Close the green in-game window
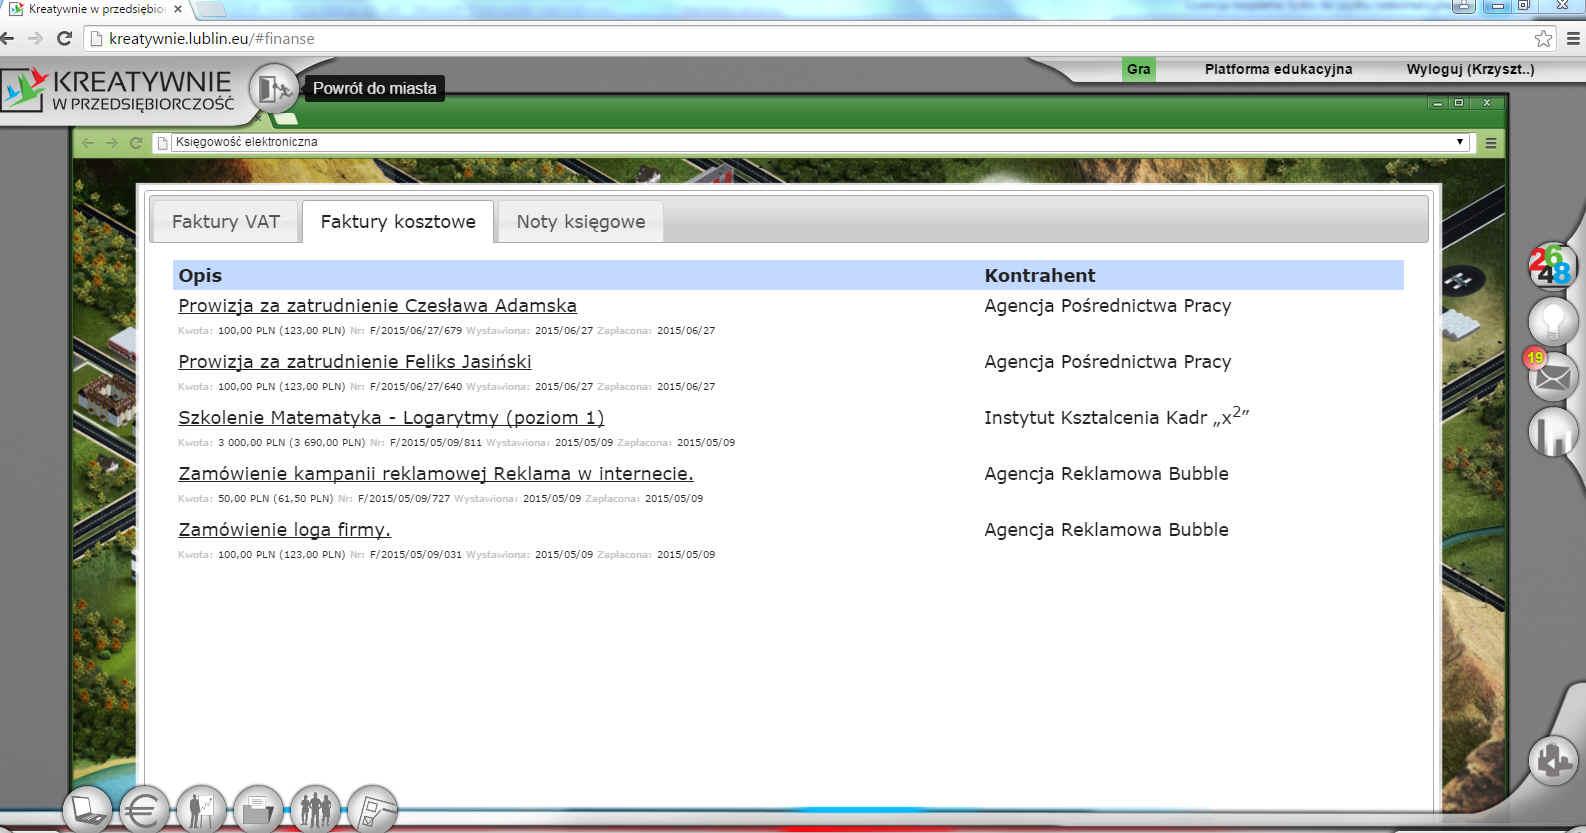1586x833 pixels. click(x=1487, y=103)
